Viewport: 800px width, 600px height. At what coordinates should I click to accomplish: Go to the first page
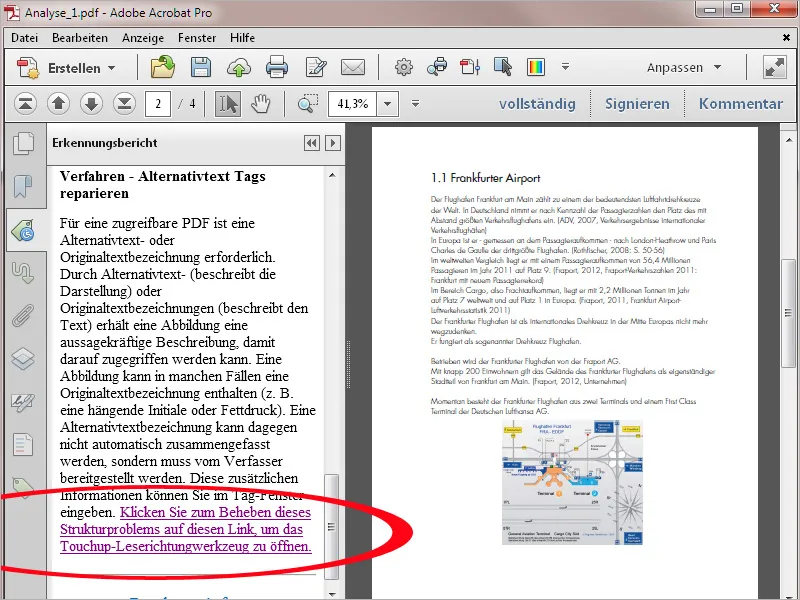tap(25, 104)
